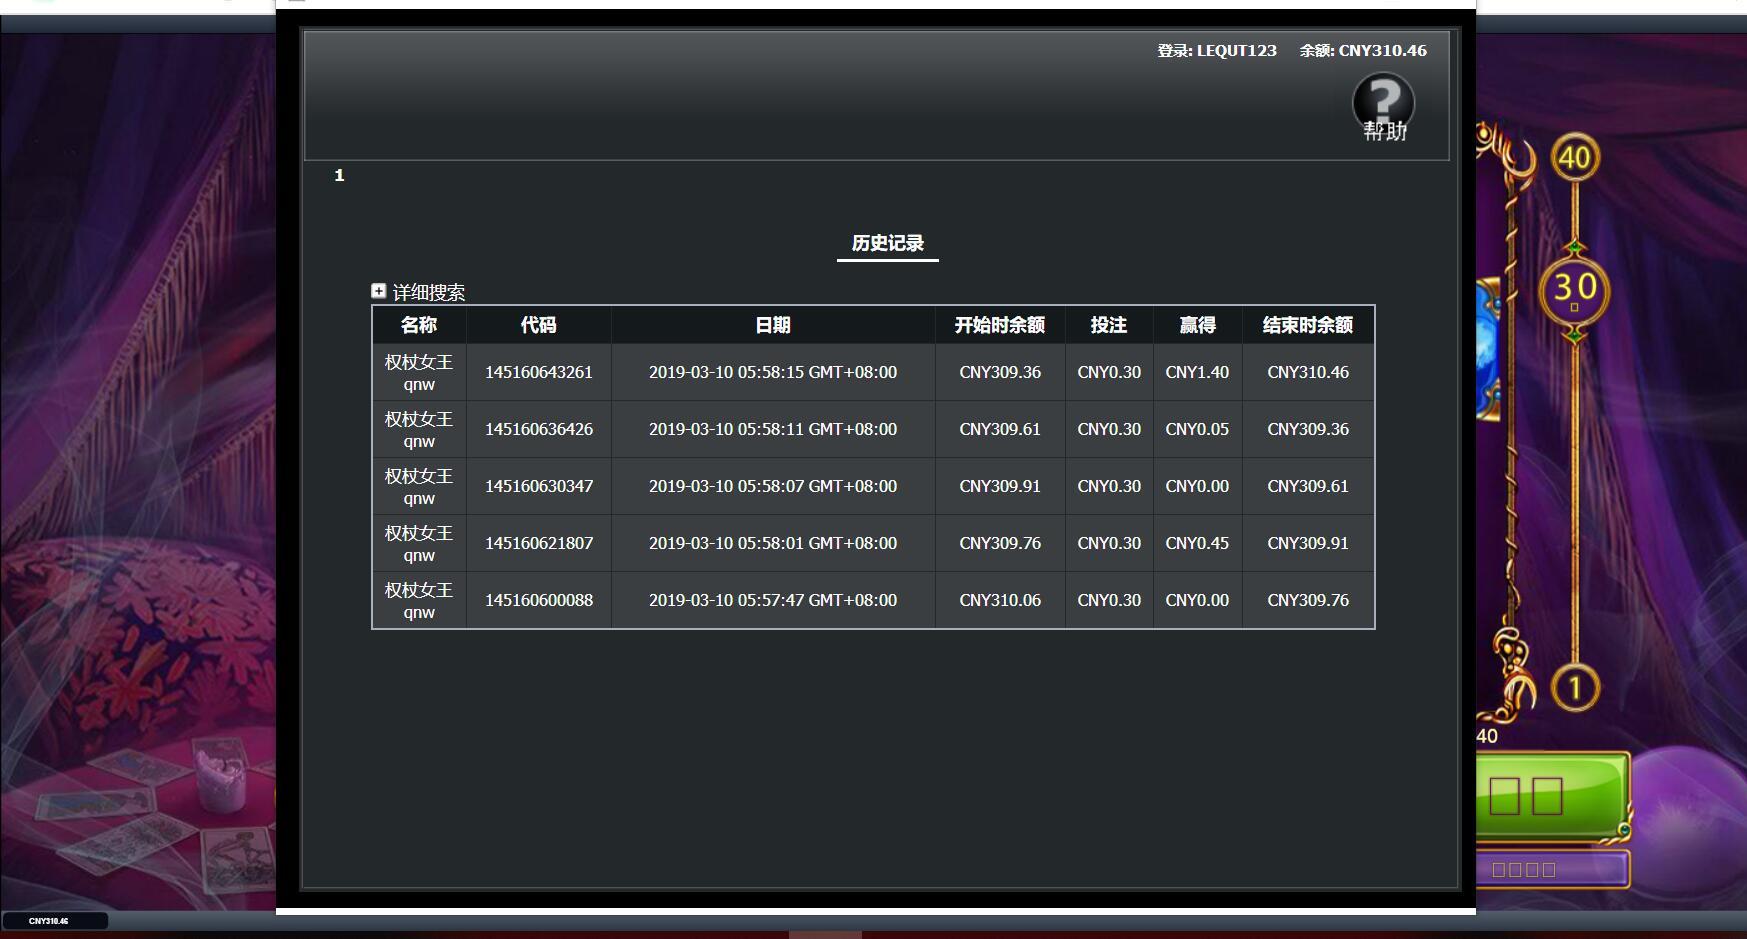Click the purple button below spin
Viewport: 1747px width, 939px height.
click(x=1552, y=869)
